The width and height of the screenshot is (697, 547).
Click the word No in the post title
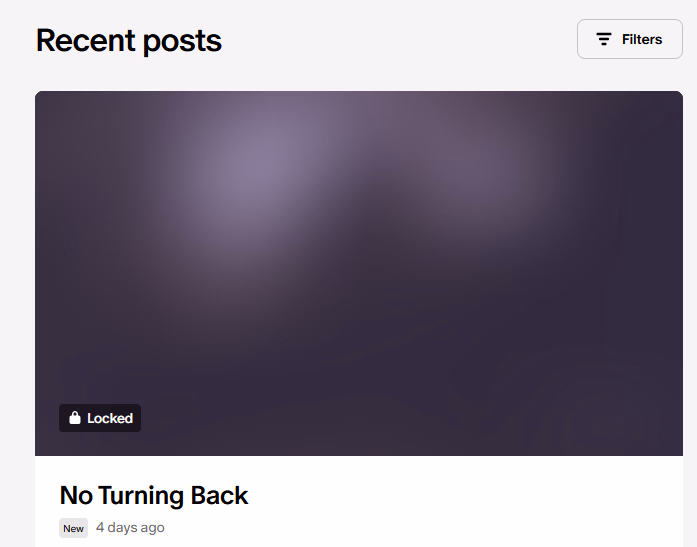tap(76, 495)
